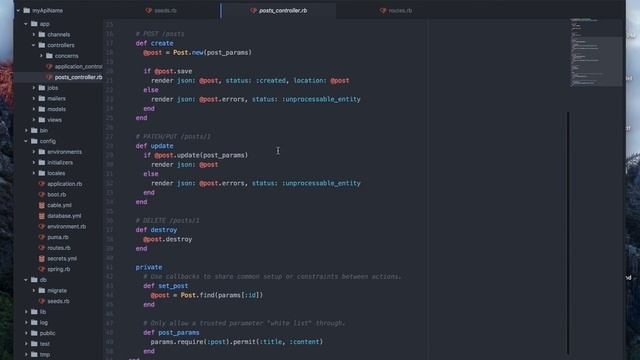Collapse the controllers folder chevron
Screen dimensions: 640x360
pyautogui.click(x=34, y=45)
